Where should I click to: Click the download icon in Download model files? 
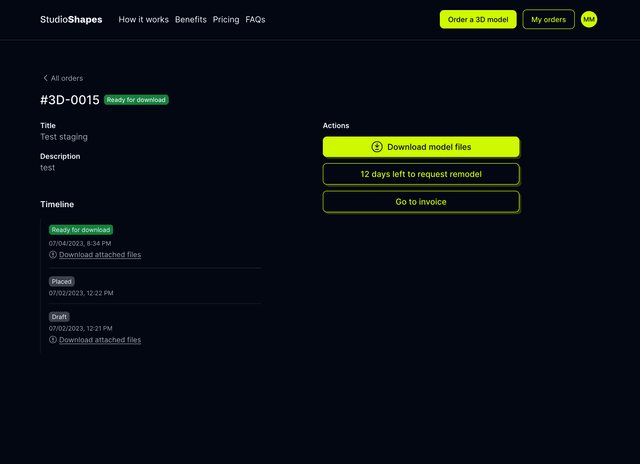click(377, 147)
